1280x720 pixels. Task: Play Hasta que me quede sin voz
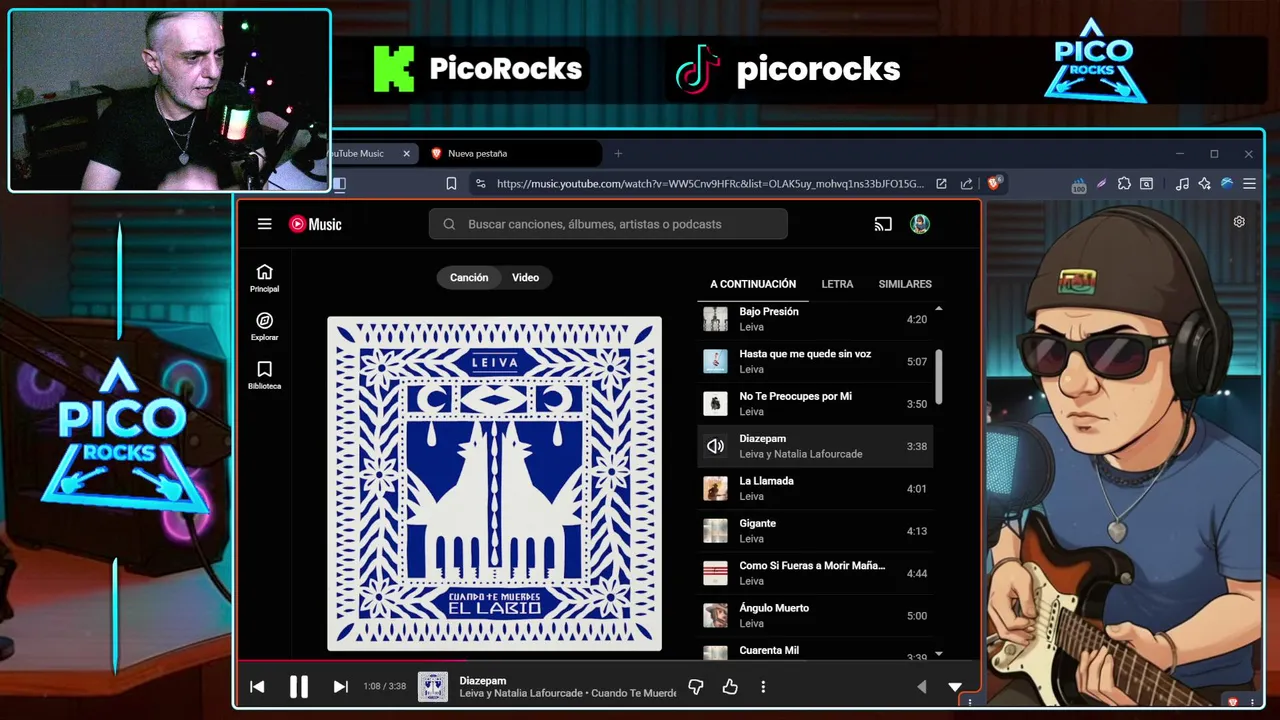coord(815,361)
